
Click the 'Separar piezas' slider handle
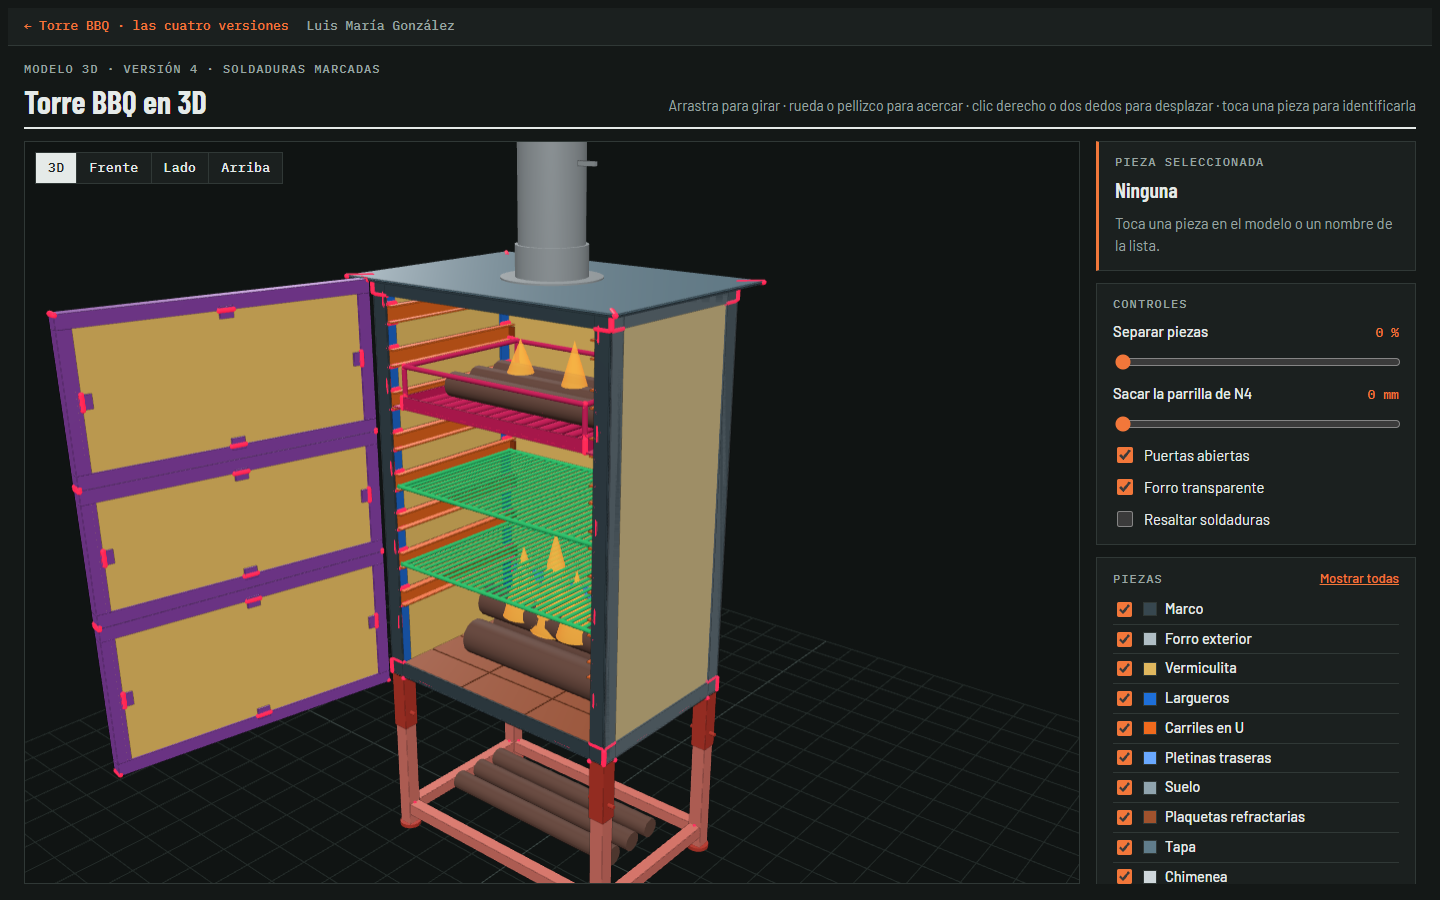(1123, 362)
